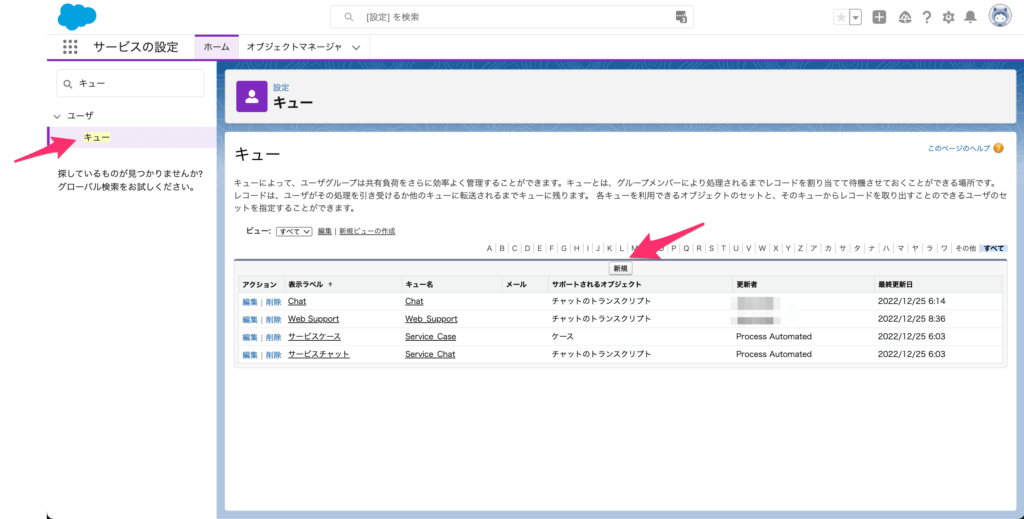1024x519 pixels.
Task: Open the favorites list dropdown arrow
Action: click(x=856, y=18)
